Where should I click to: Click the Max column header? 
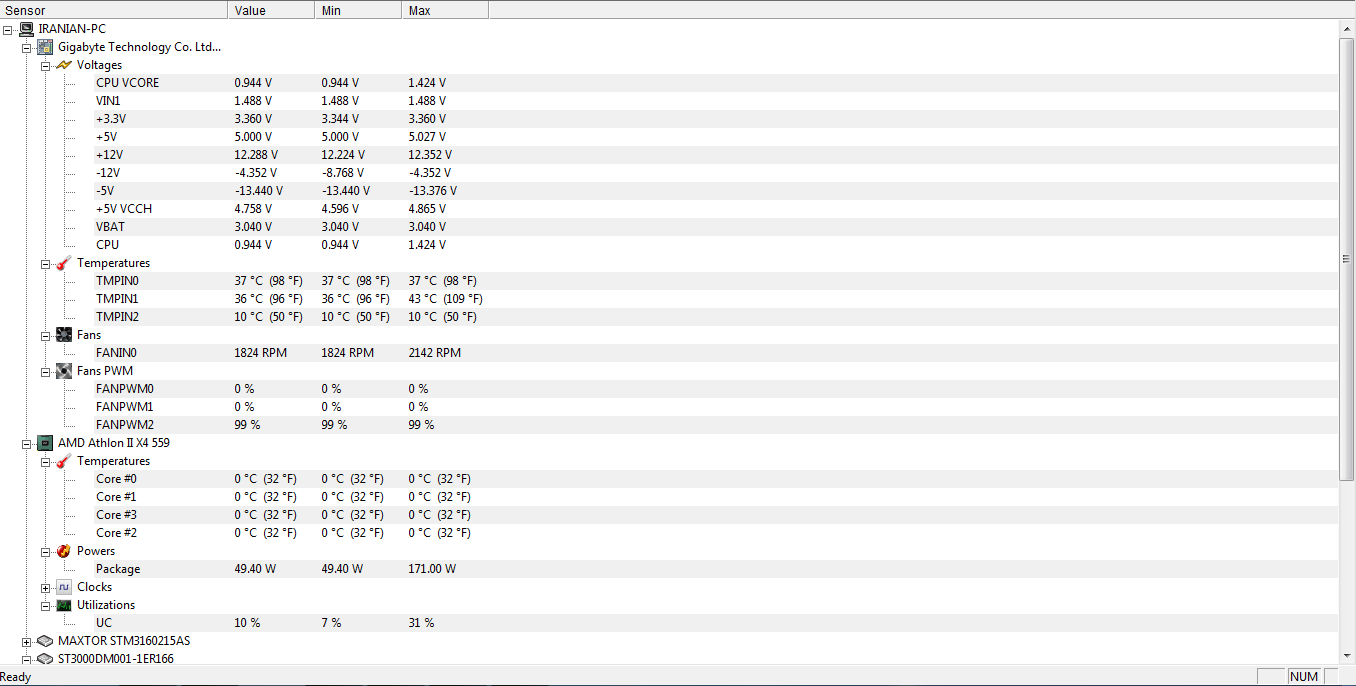tap(445, 10)
